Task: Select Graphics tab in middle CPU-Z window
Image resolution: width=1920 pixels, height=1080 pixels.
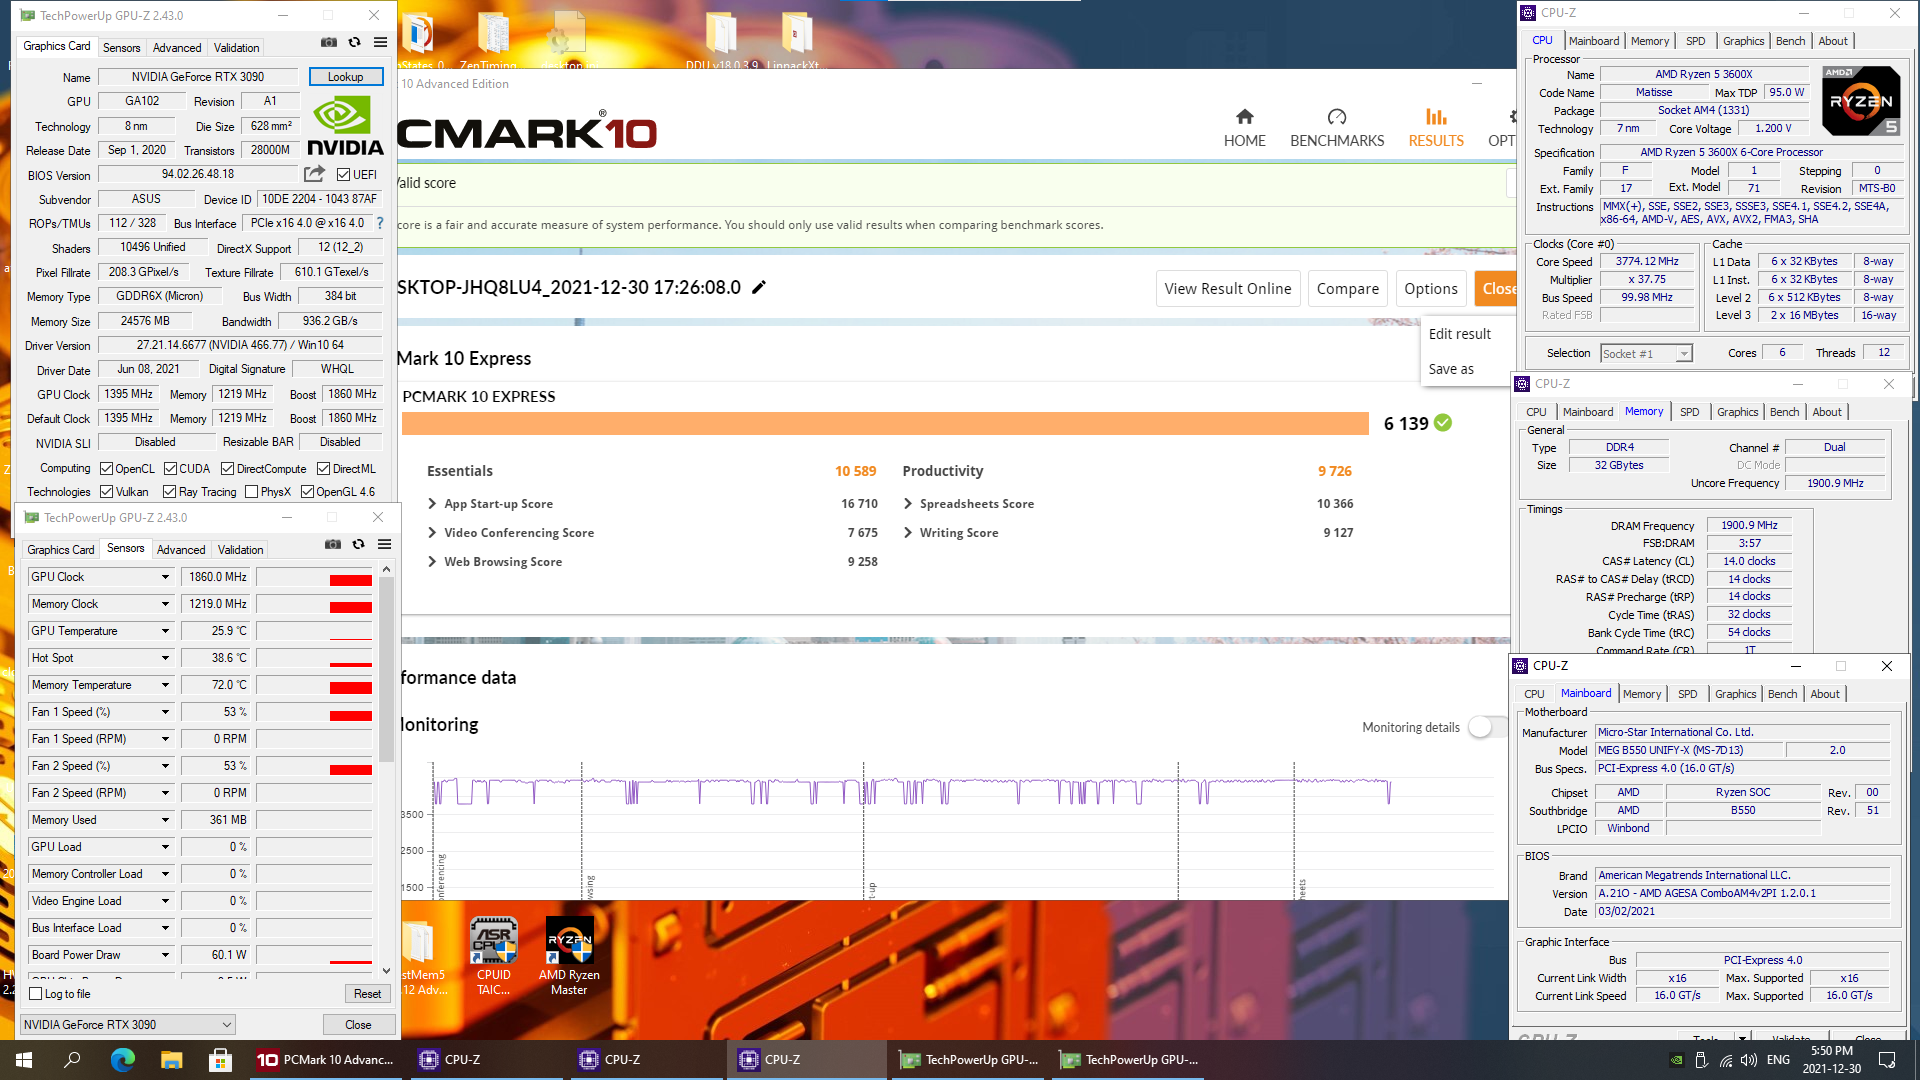Action: tap(1737, 412)
